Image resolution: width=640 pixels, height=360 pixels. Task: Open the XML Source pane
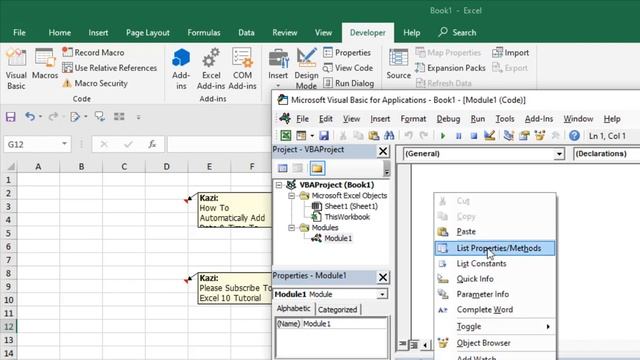point(398,64)
